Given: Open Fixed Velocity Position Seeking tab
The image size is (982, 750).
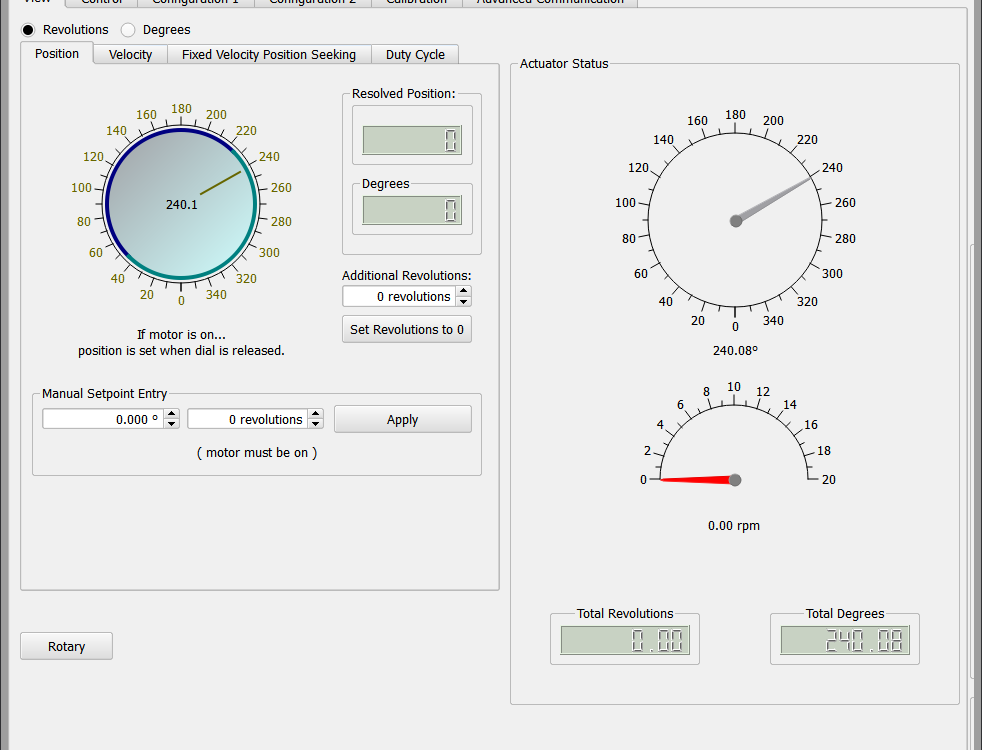Looking at the screenshot, I should point(269,54).
